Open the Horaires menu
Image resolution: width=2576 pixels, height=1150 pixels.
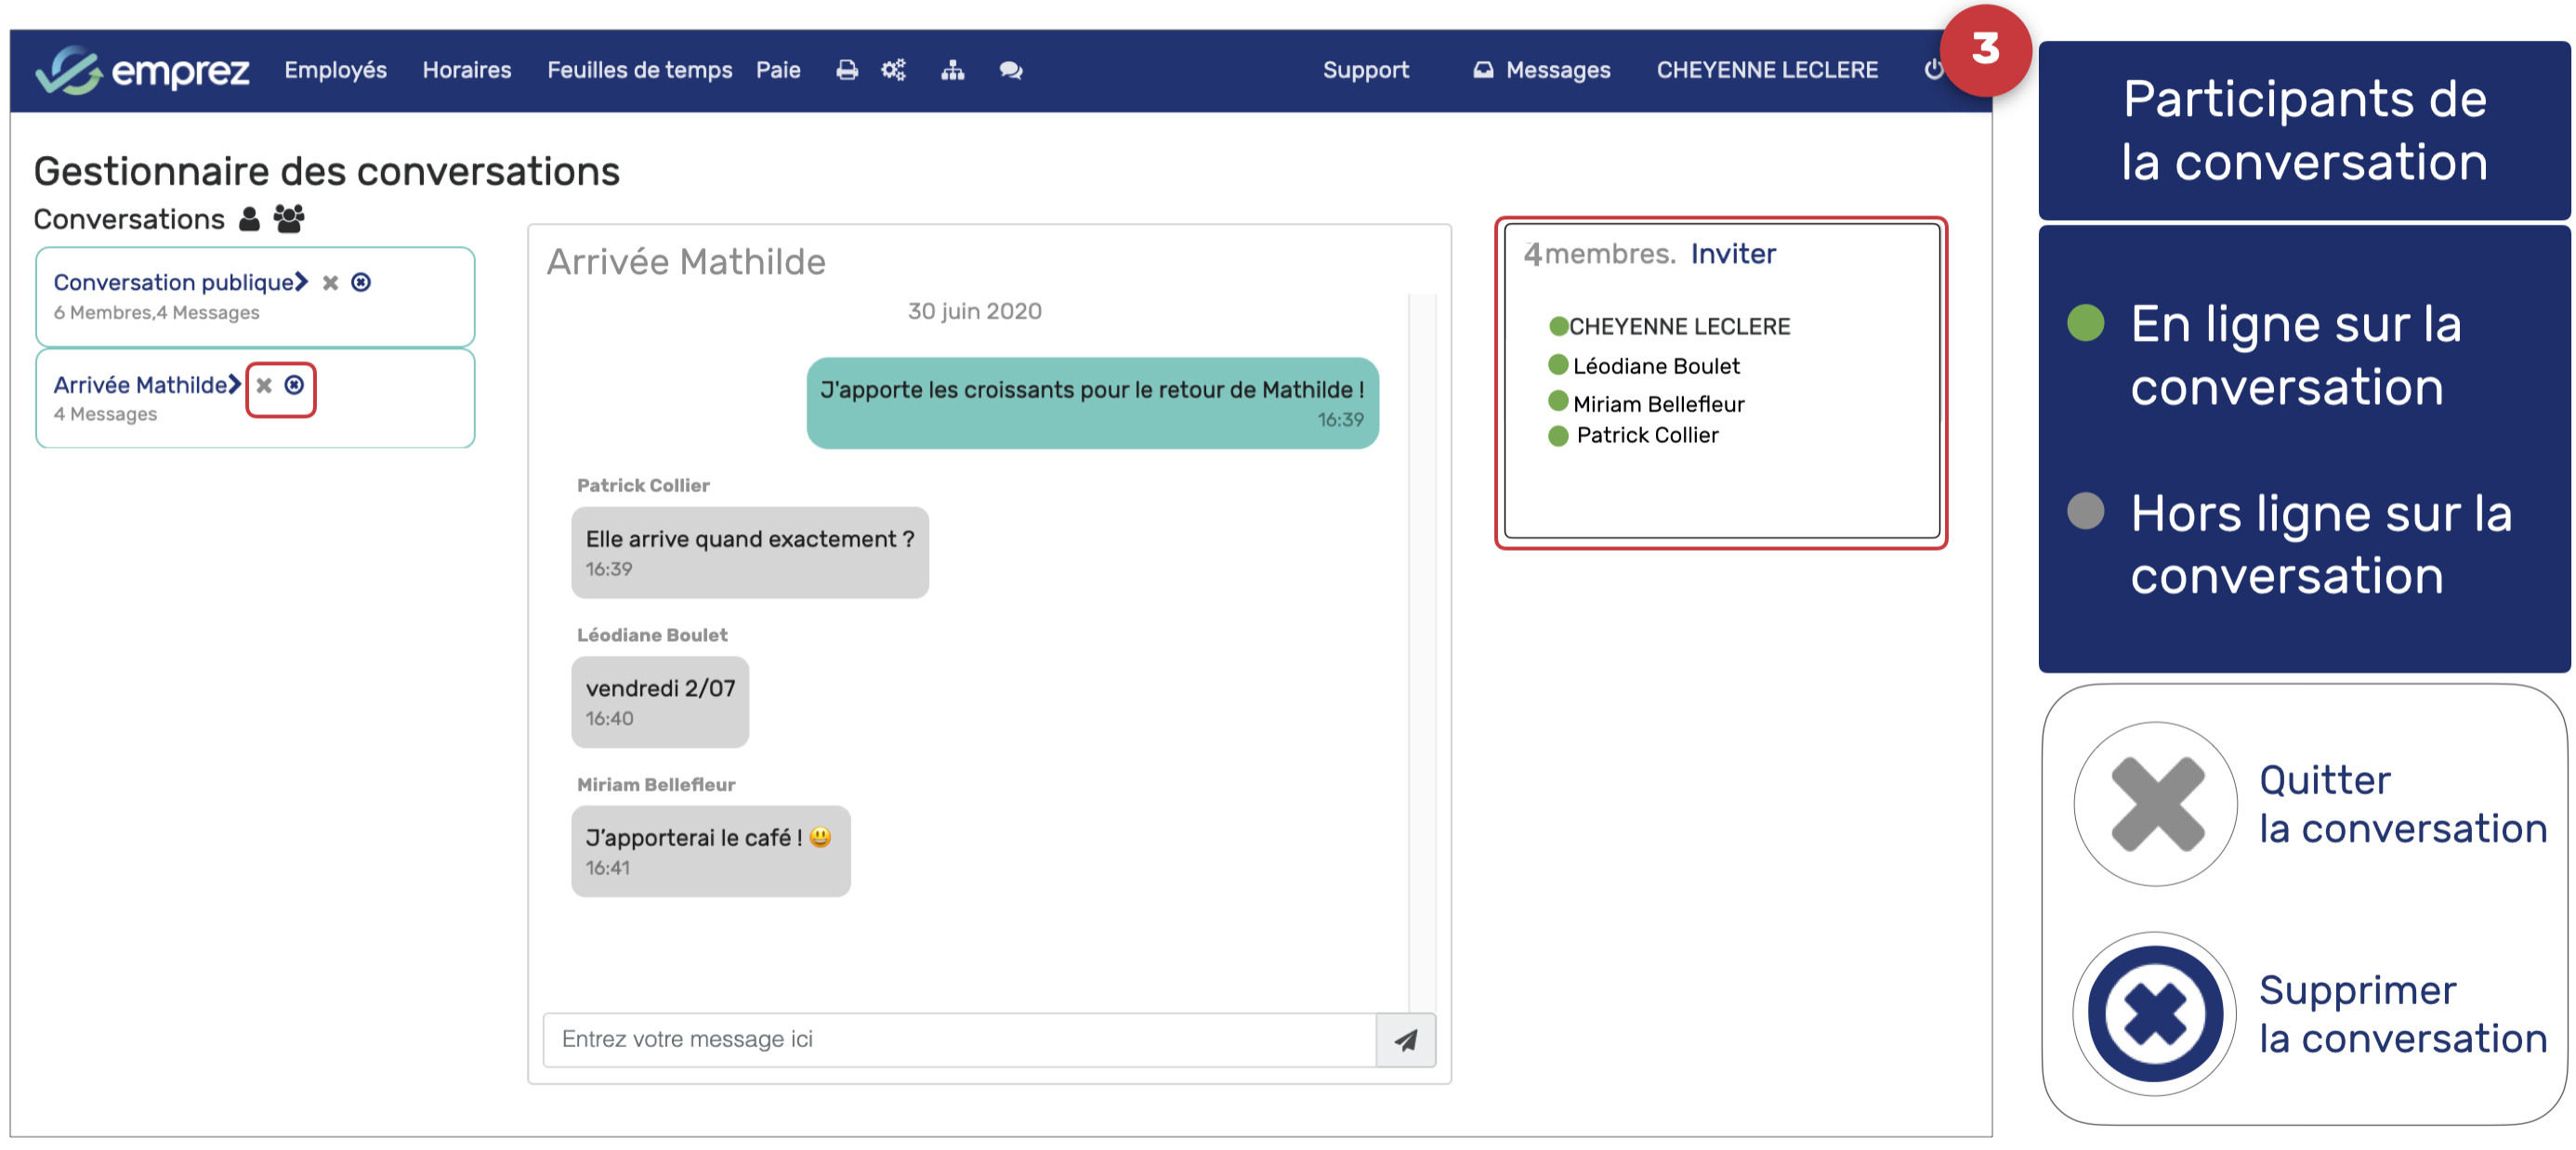[466, 70]
